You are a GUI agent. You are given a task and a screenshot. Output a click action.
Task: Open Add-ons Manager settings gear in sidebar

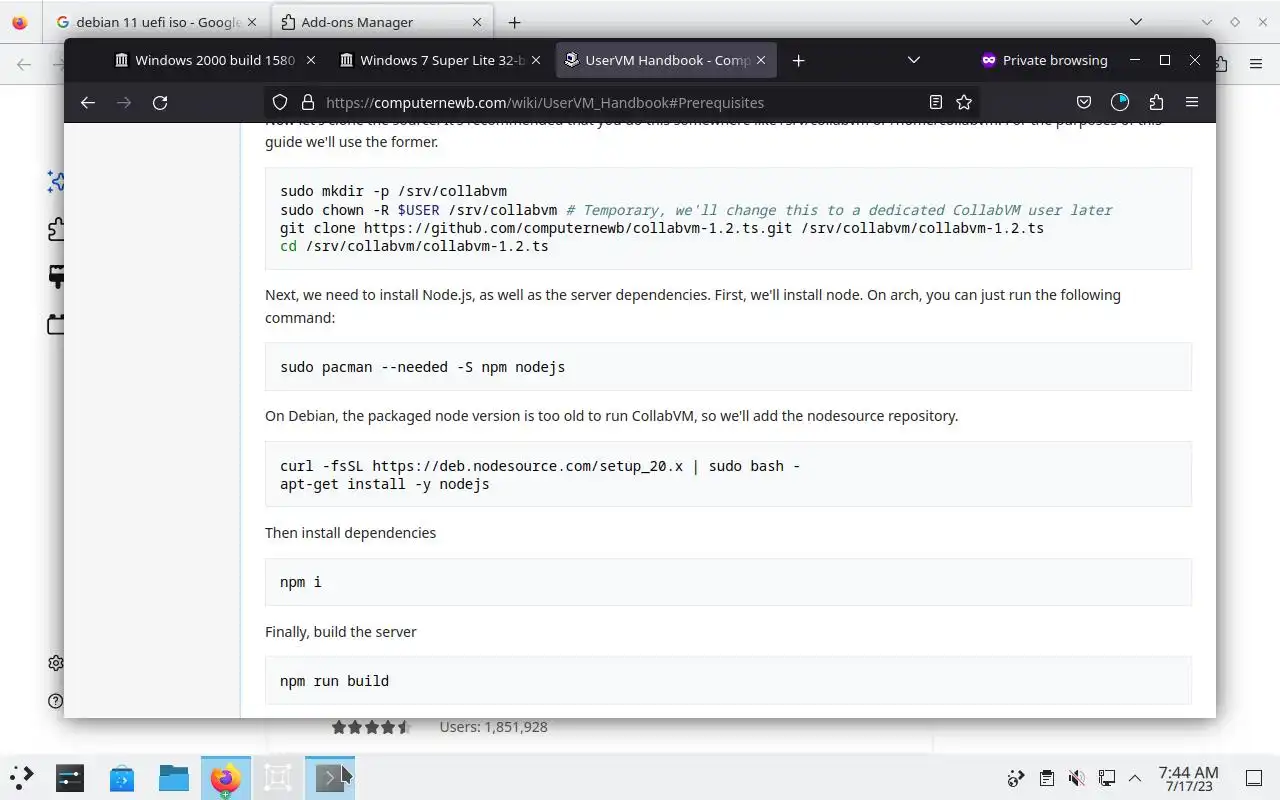tap(56, 663)
